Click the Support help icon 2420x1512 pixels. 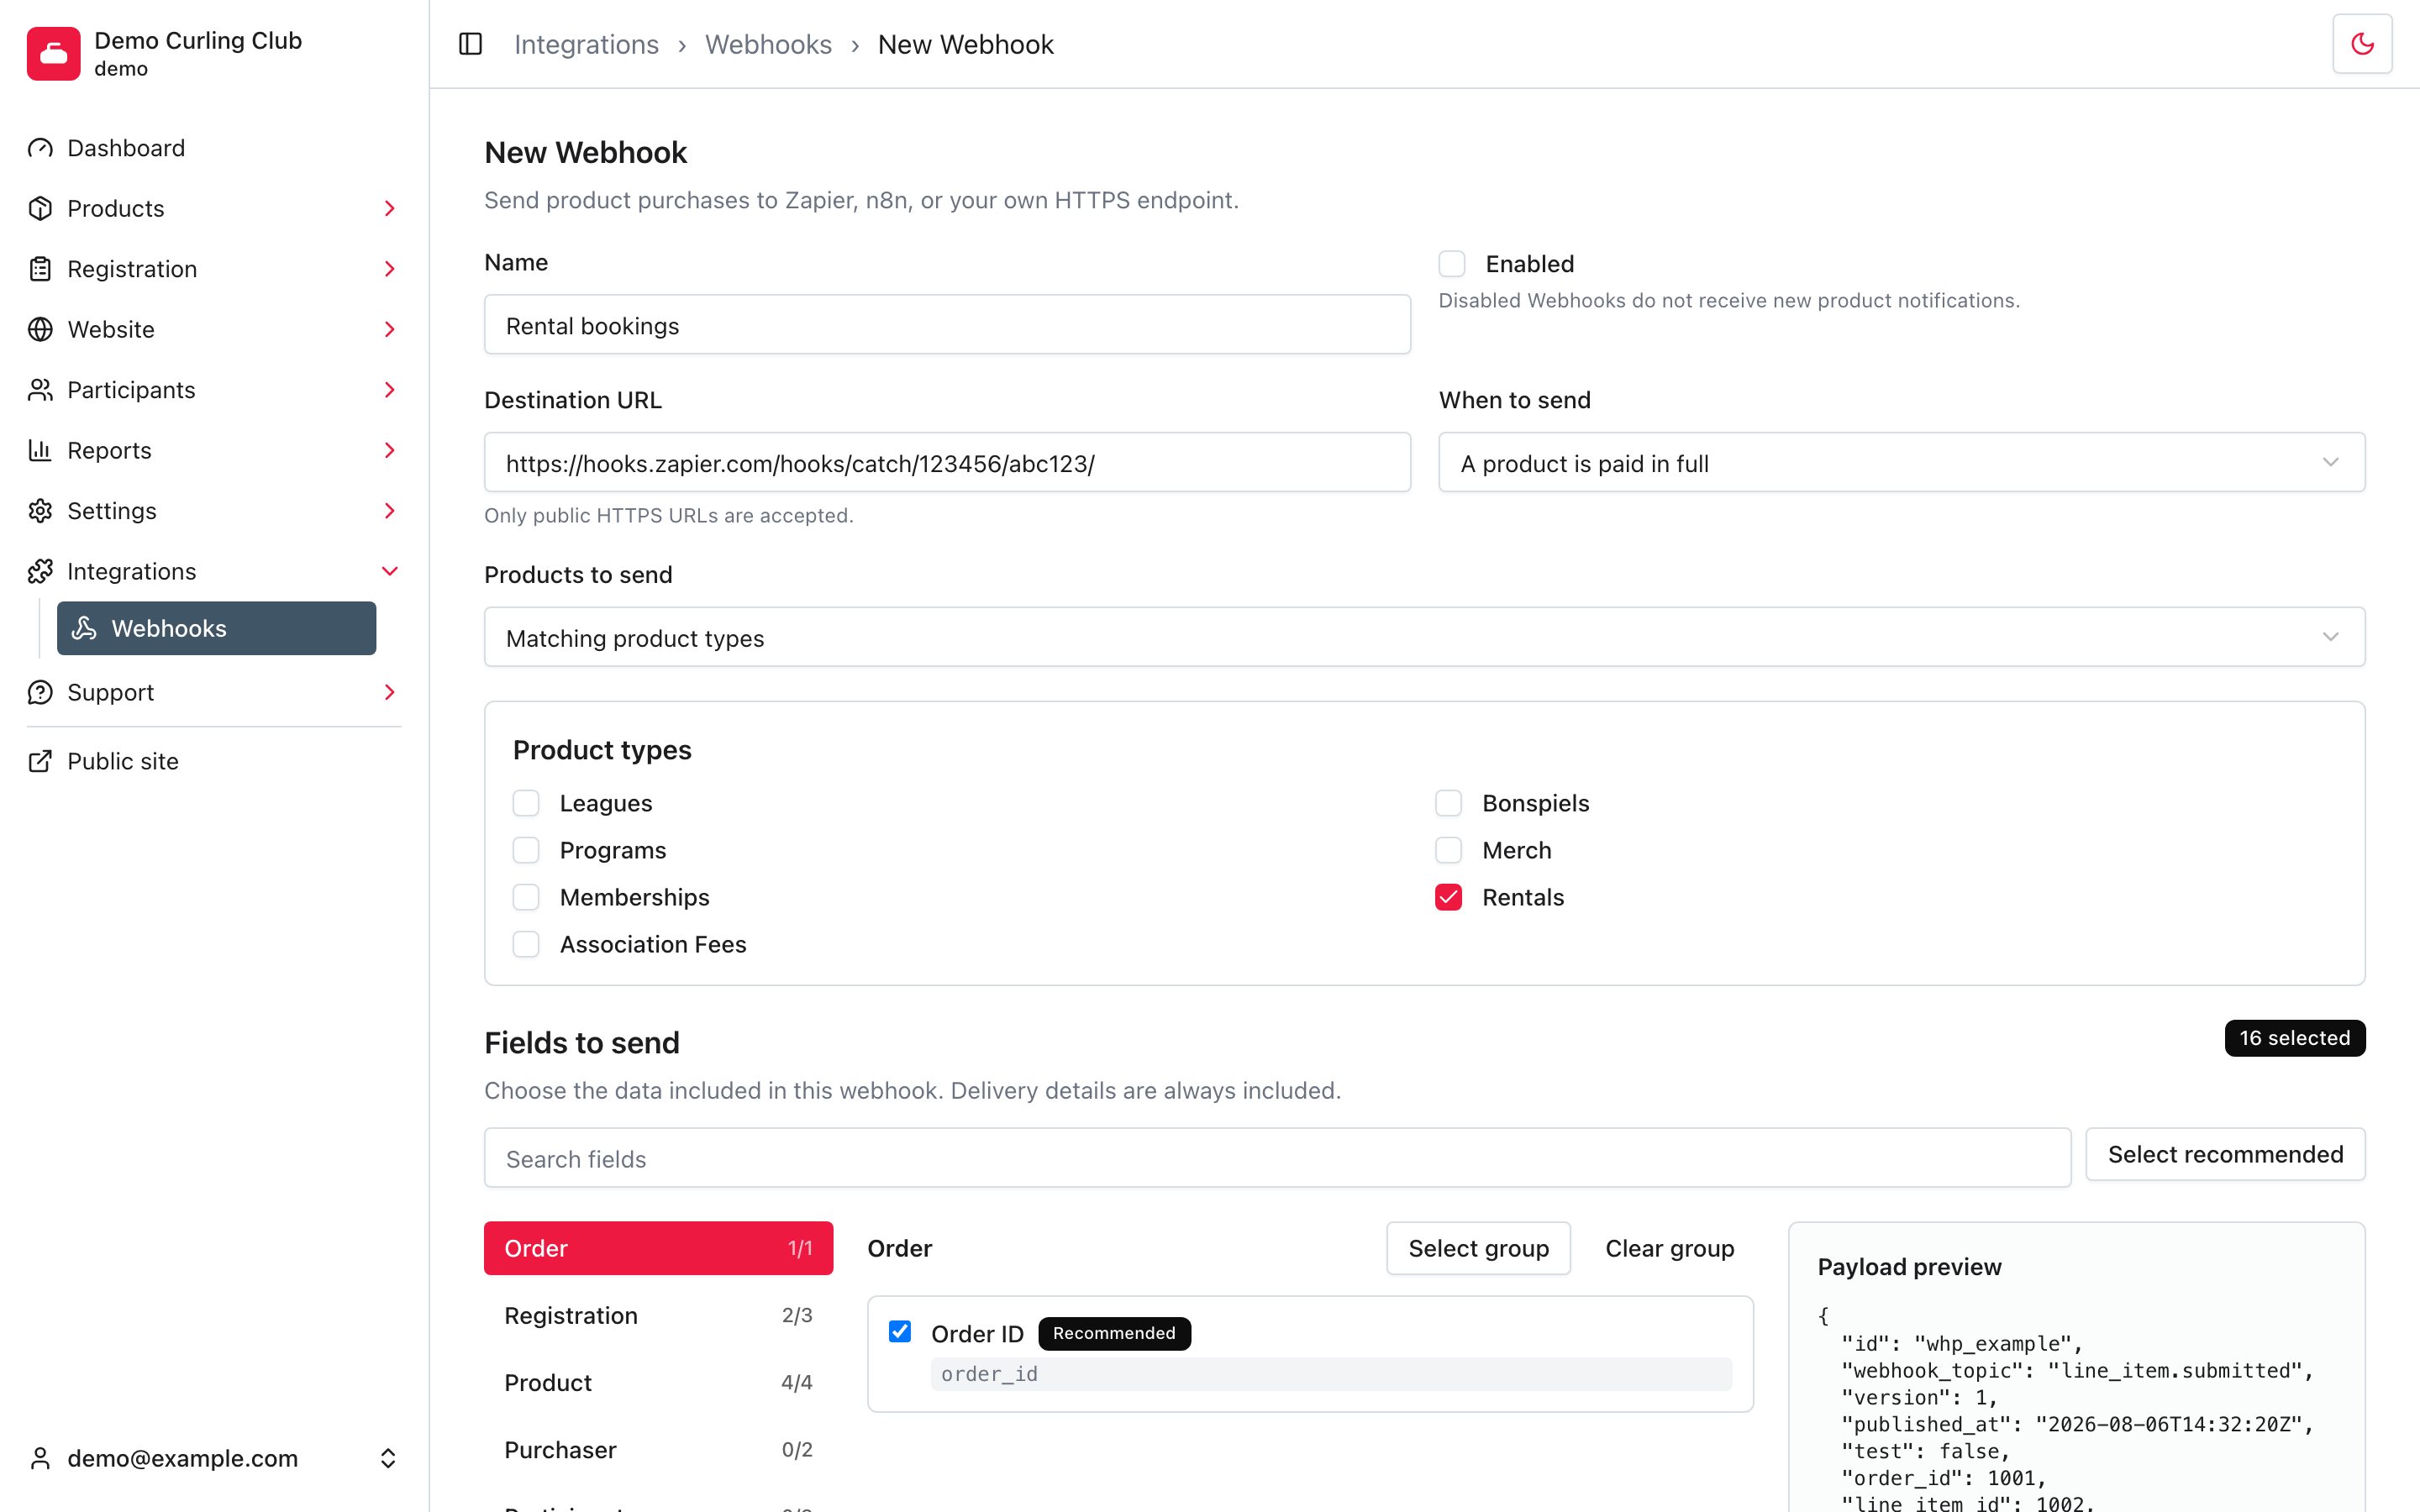pos(40,692)
